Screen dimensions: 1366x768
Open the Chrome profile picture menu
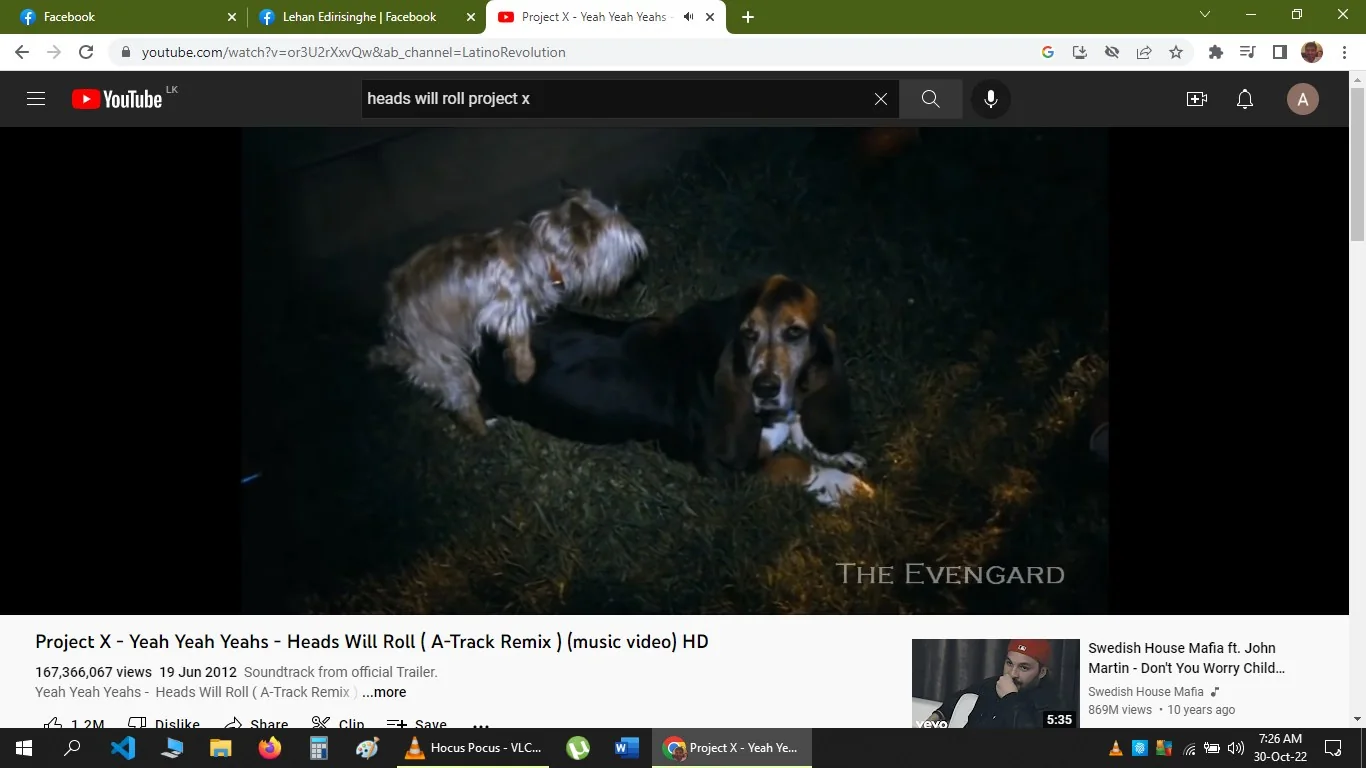click(x=1312, y=52)
